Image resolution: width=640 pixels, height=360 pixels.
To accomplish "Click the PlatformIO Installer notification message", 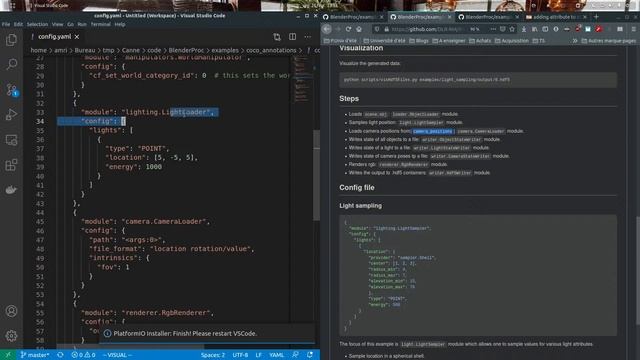I will (185, 333).
